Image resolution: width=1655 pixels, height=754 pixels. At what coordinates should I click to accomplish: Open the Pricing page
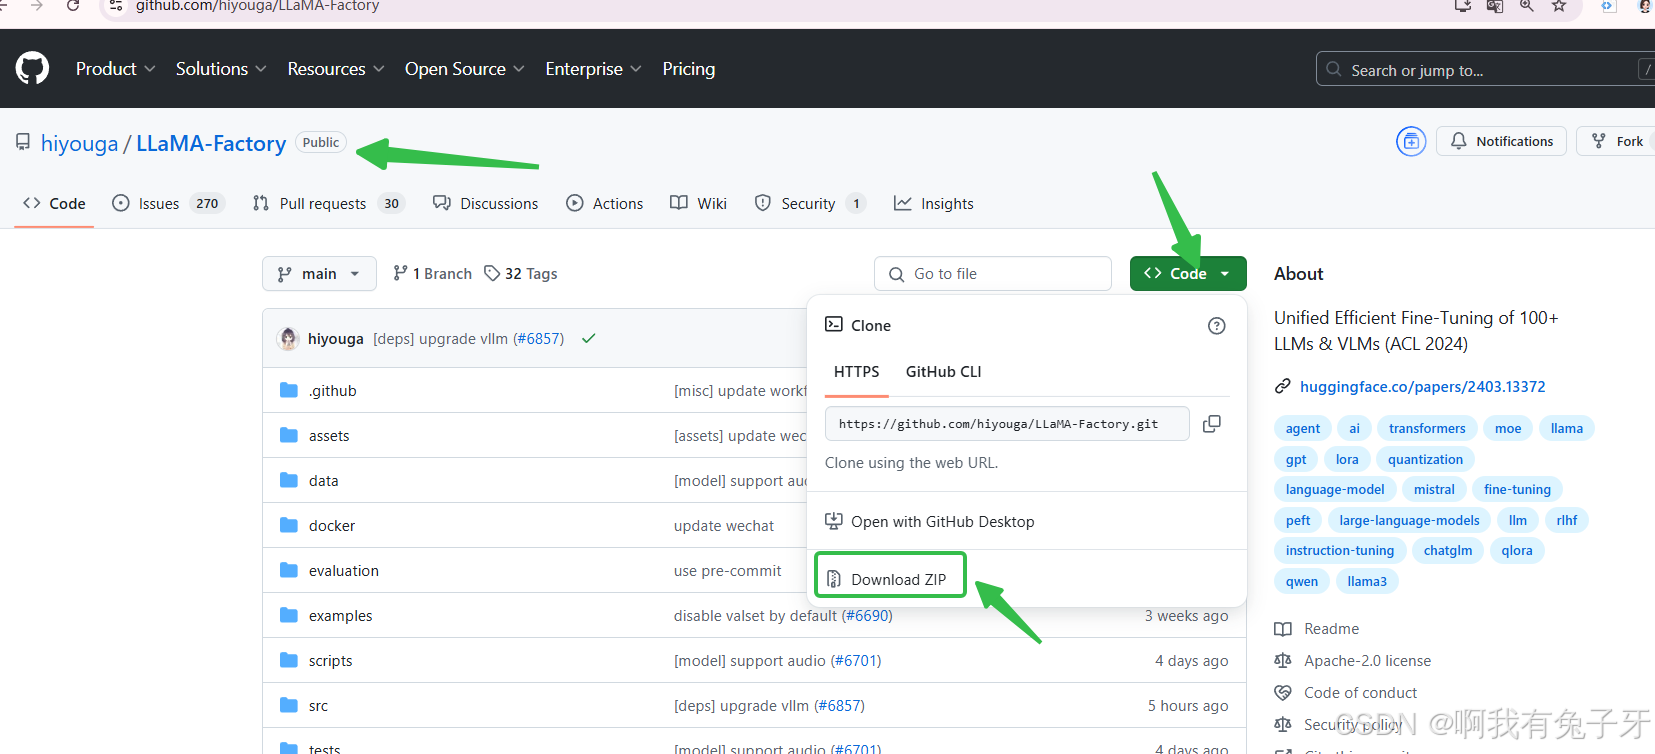[x=689, y=69]
